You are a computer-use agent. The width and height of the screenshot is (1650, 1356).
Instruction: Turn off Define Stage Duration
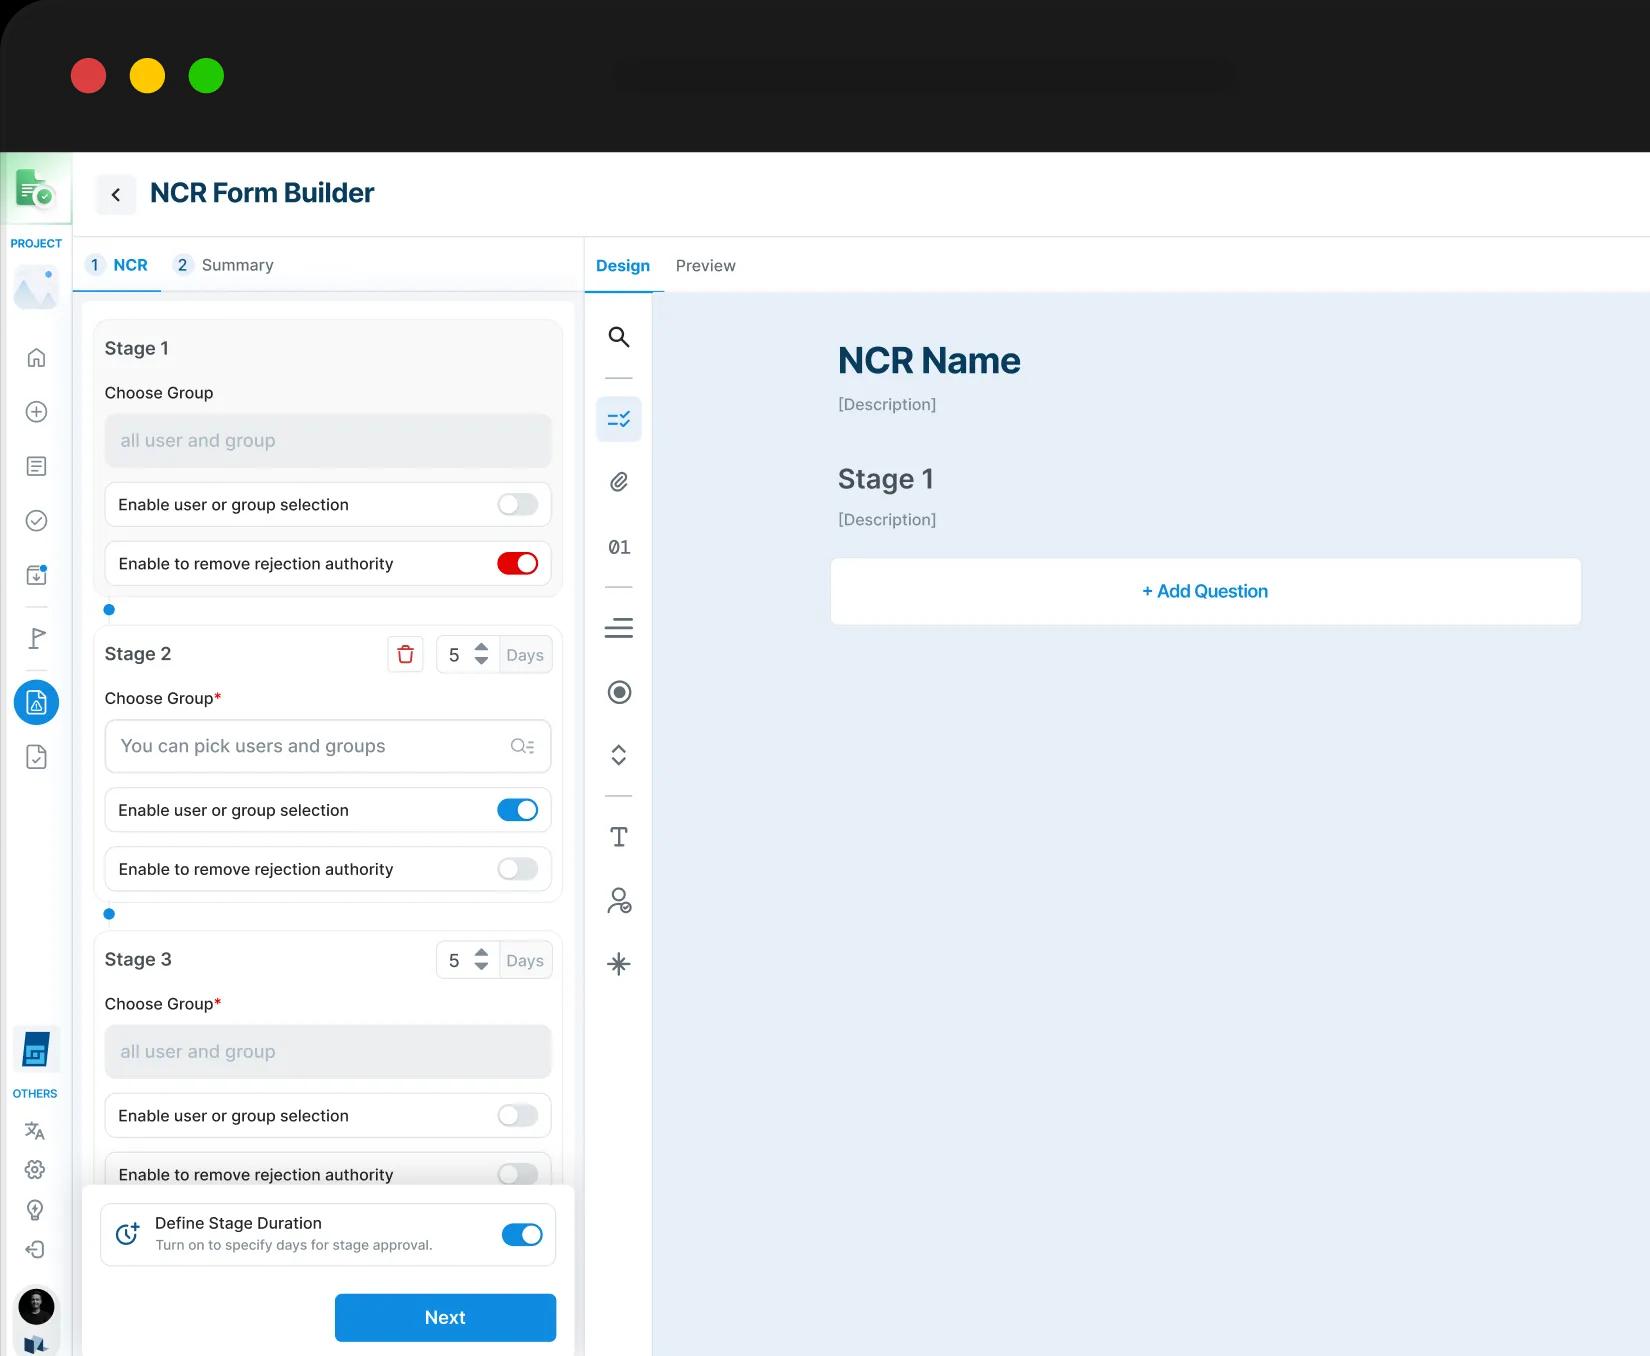(522, 1235)
